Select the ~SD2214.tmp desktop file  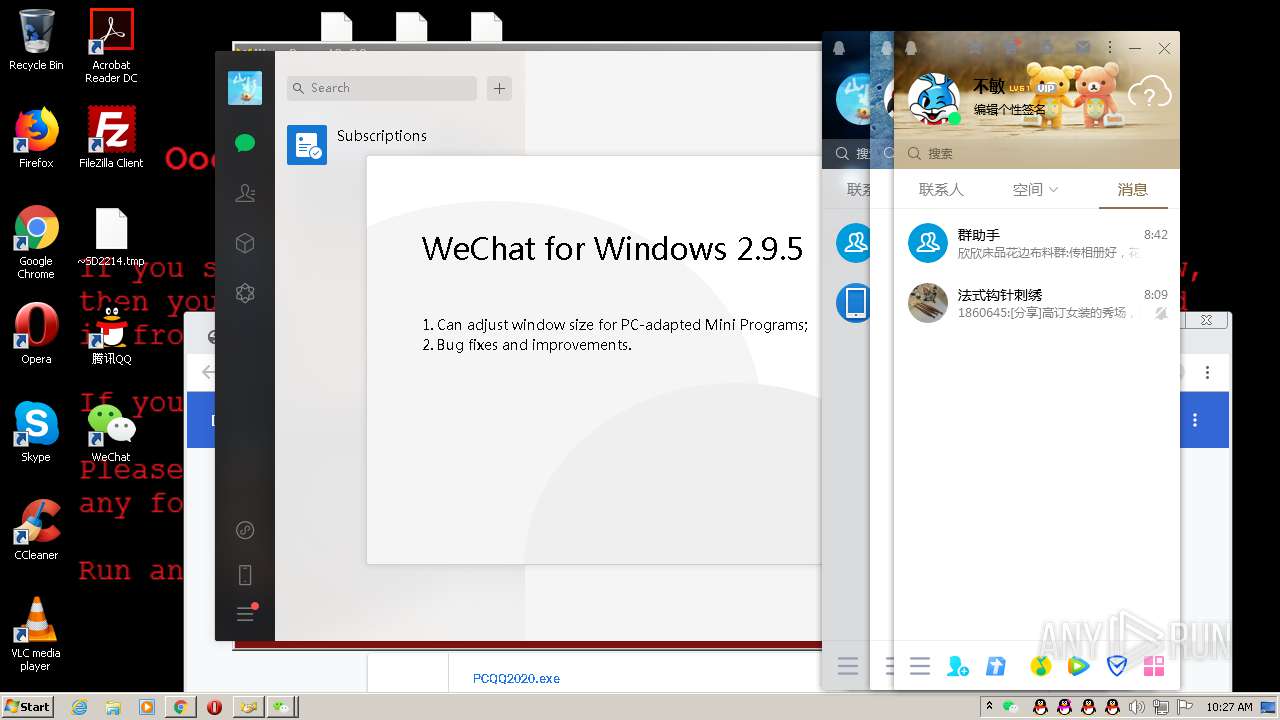pos(111,237)
